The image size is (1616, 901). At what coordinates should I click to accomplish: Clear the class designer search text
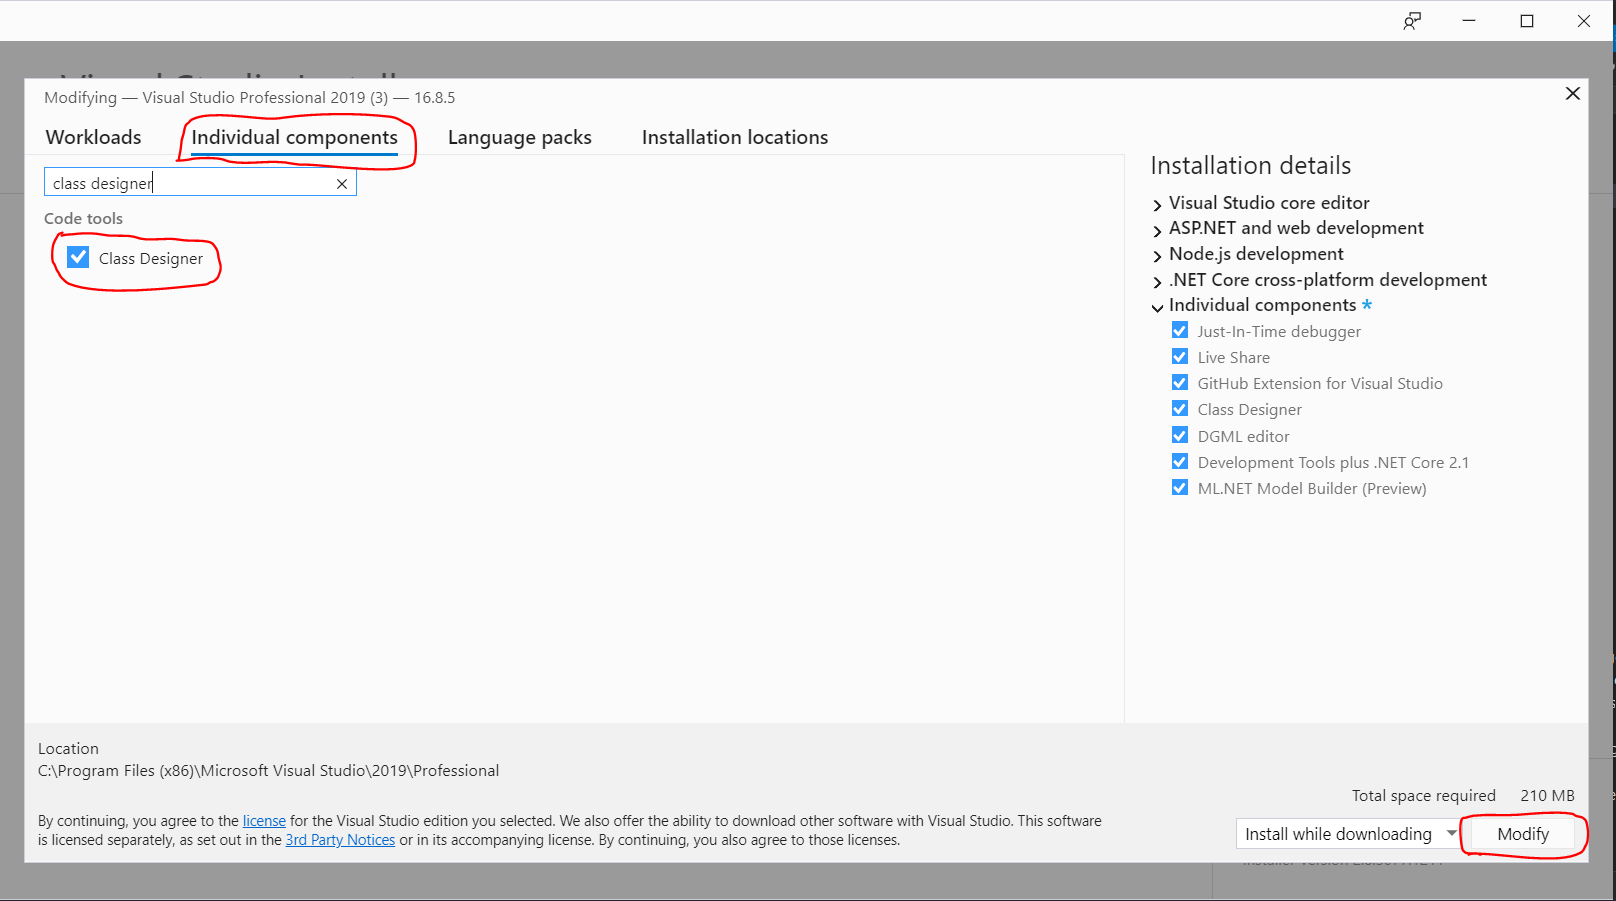(x=342, y=184)
